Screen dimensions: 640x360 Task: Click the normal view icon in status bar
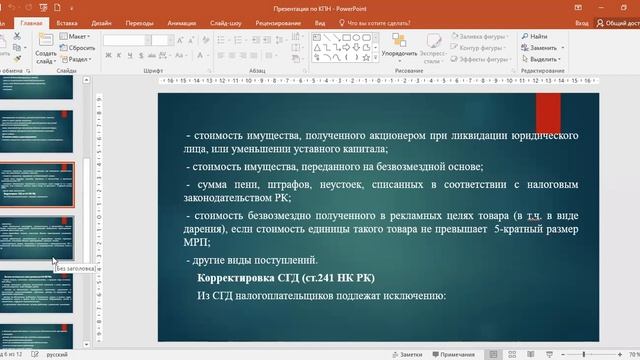493,354
